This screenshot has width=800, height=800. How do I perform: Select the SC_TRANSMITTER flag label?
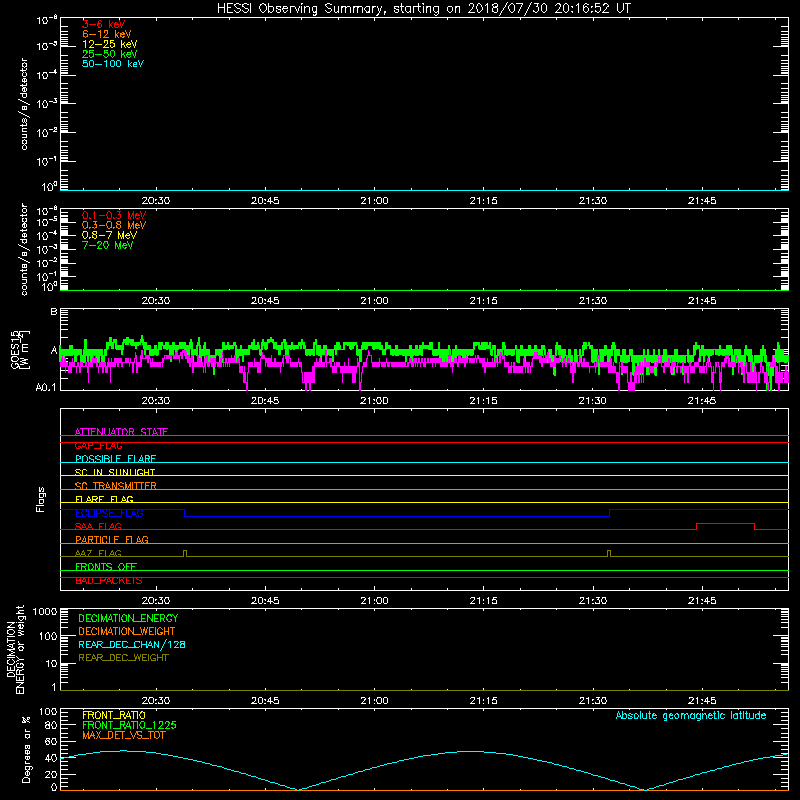coord(116,486)
